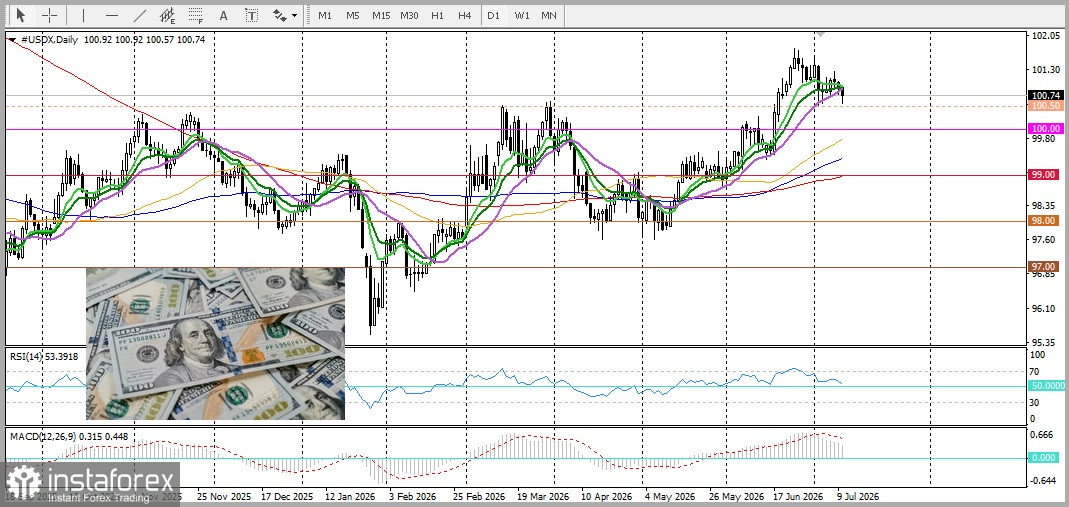This screenshot has height=507, width=1069.
Task: Click the 3 Feb 2026 date label
Action: 410,495
